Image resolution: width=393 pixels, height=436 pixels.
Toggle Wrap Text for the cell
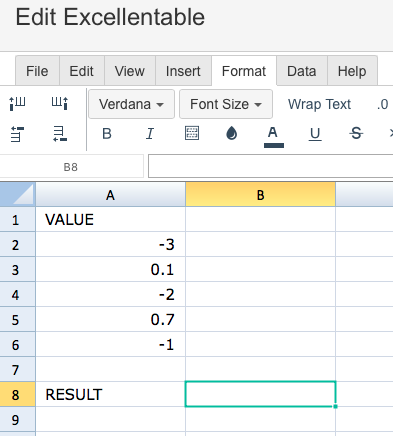point(319,104)
